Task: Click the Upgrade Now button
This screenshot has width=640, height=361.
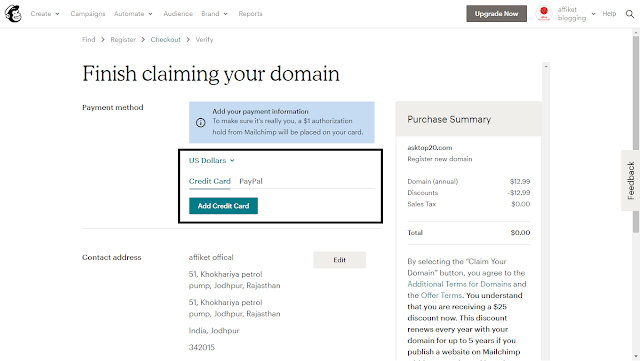Action: click(x=496, y=13)
